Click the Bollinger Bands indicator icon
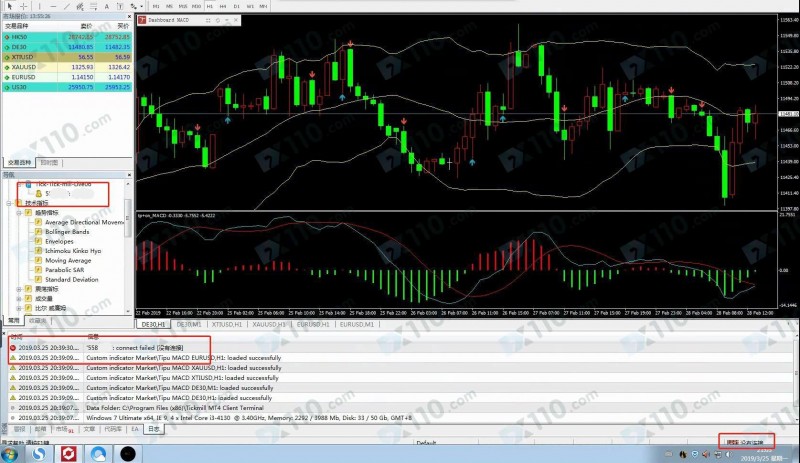Screen dimensions: 800x463 point(39,232)
